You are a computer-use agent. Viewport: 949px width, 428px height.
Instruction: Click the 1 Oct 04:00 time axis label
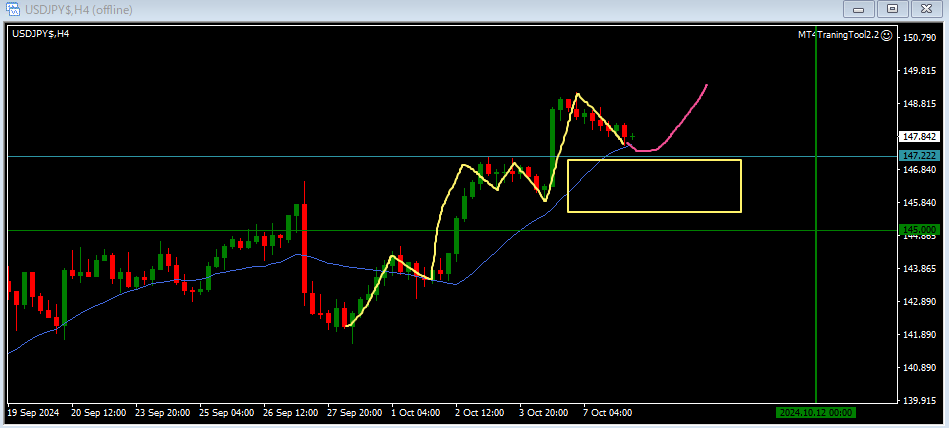point(414,412)
